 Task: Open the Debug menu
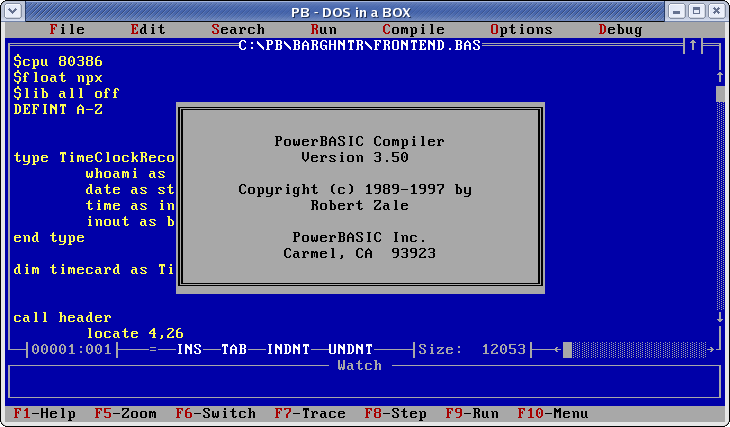(620, 29)
